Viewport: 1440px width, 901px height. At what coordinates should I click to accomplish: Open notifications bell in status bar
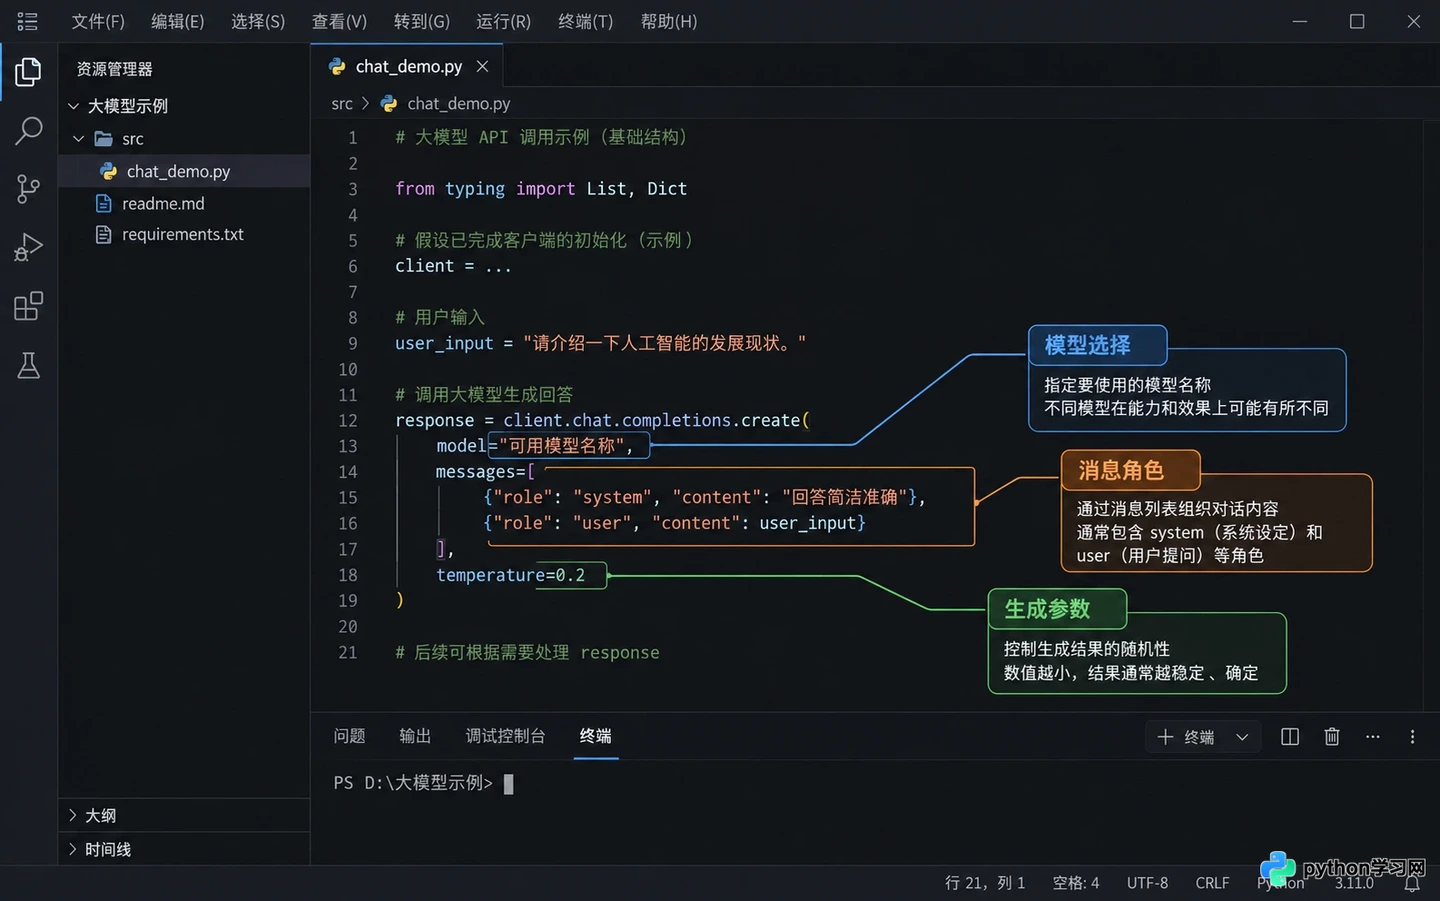tap(1412, 883)
